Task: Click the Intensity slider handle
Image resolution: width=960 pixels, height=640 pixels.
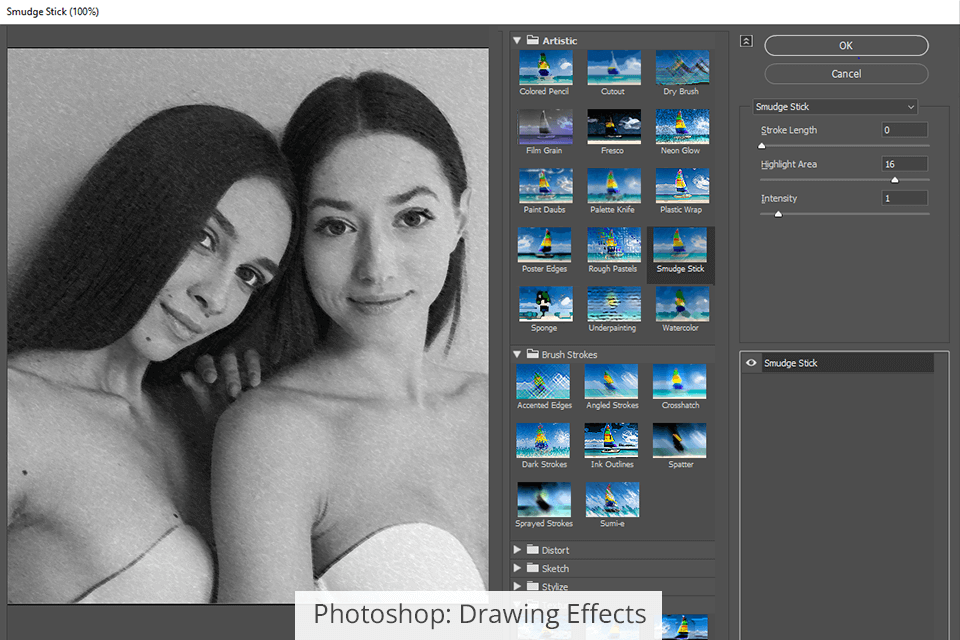Action: [x=778, y=214]
